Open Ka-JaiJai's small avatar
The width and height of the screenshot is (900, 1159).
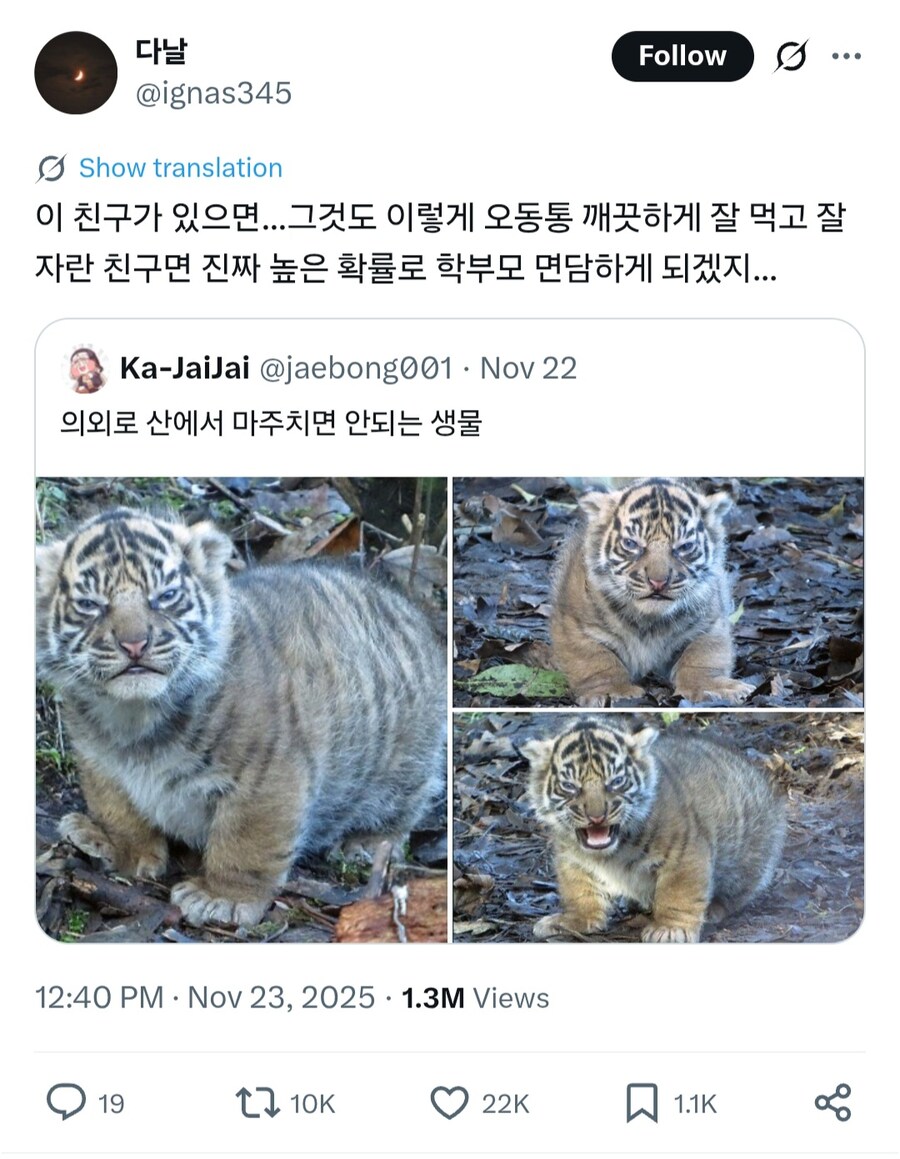coord(88,369)
